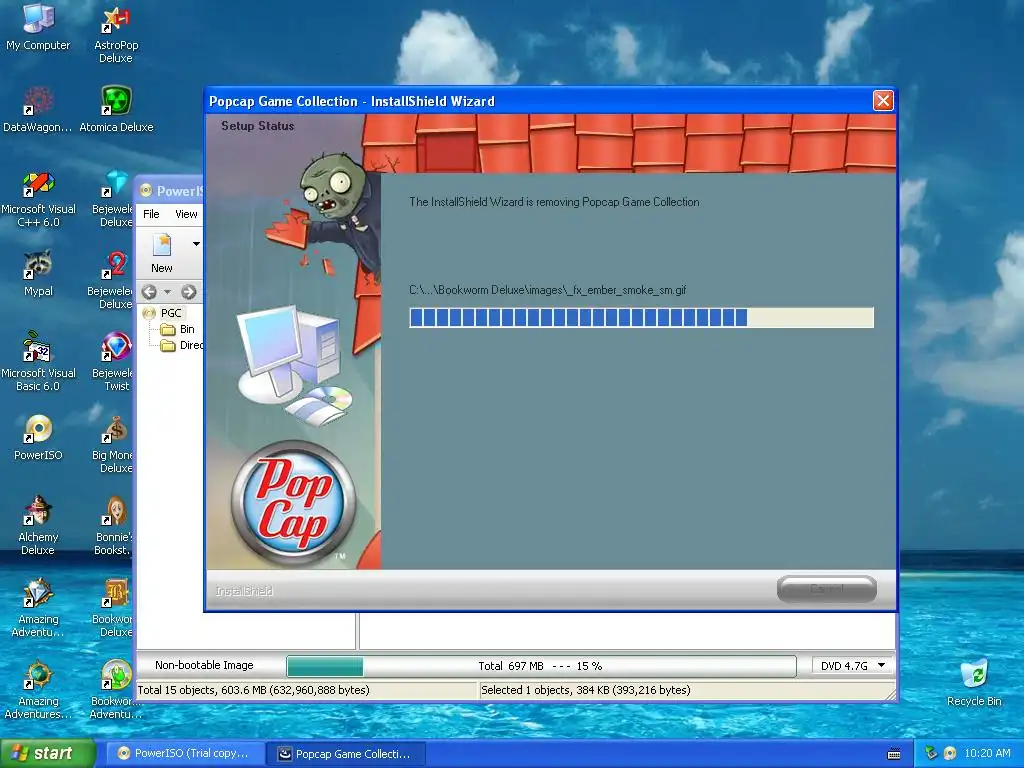Select the DataWagon desktop shortcut
The height and width of the screenshot is (768, 1024).
pyautogui.click(x=37, y=109)
